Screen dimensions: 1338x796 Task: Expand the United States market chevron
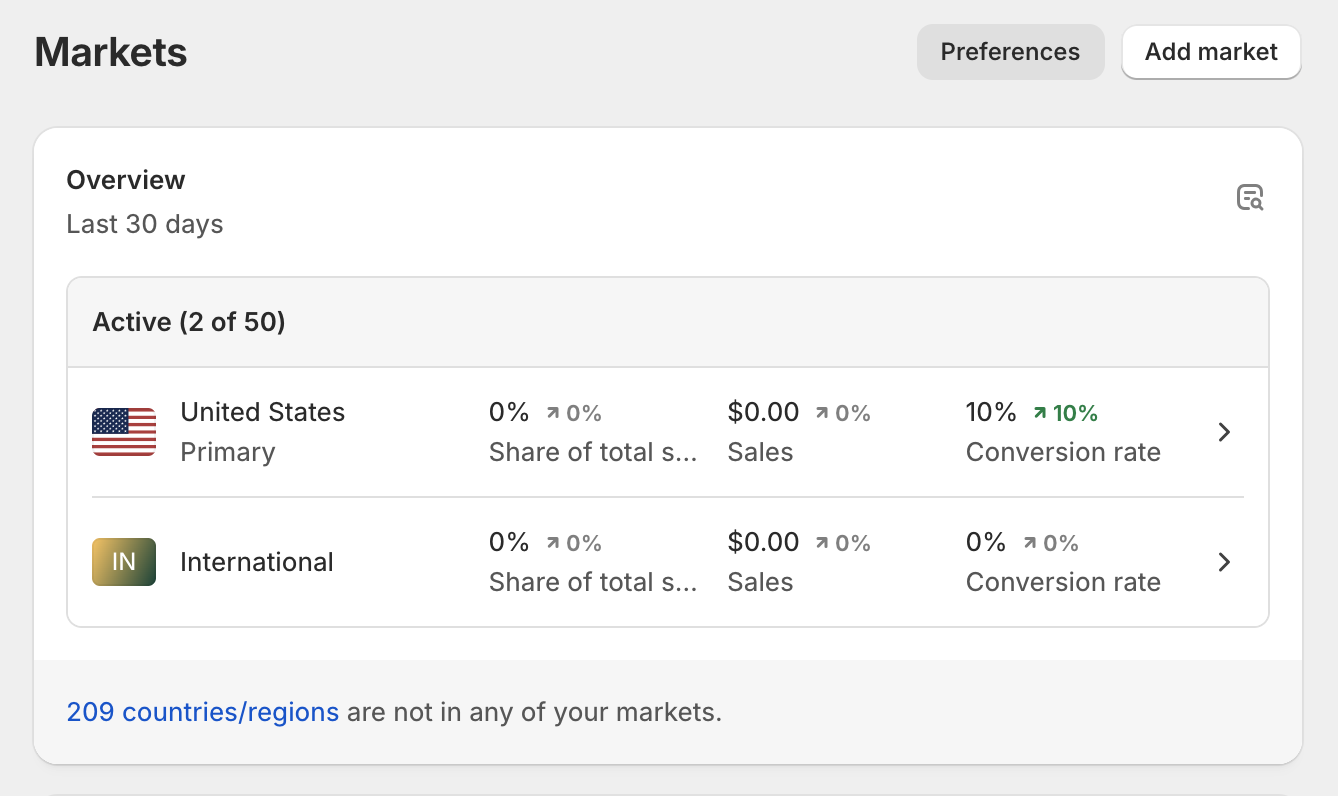(x=1224, y=432)
